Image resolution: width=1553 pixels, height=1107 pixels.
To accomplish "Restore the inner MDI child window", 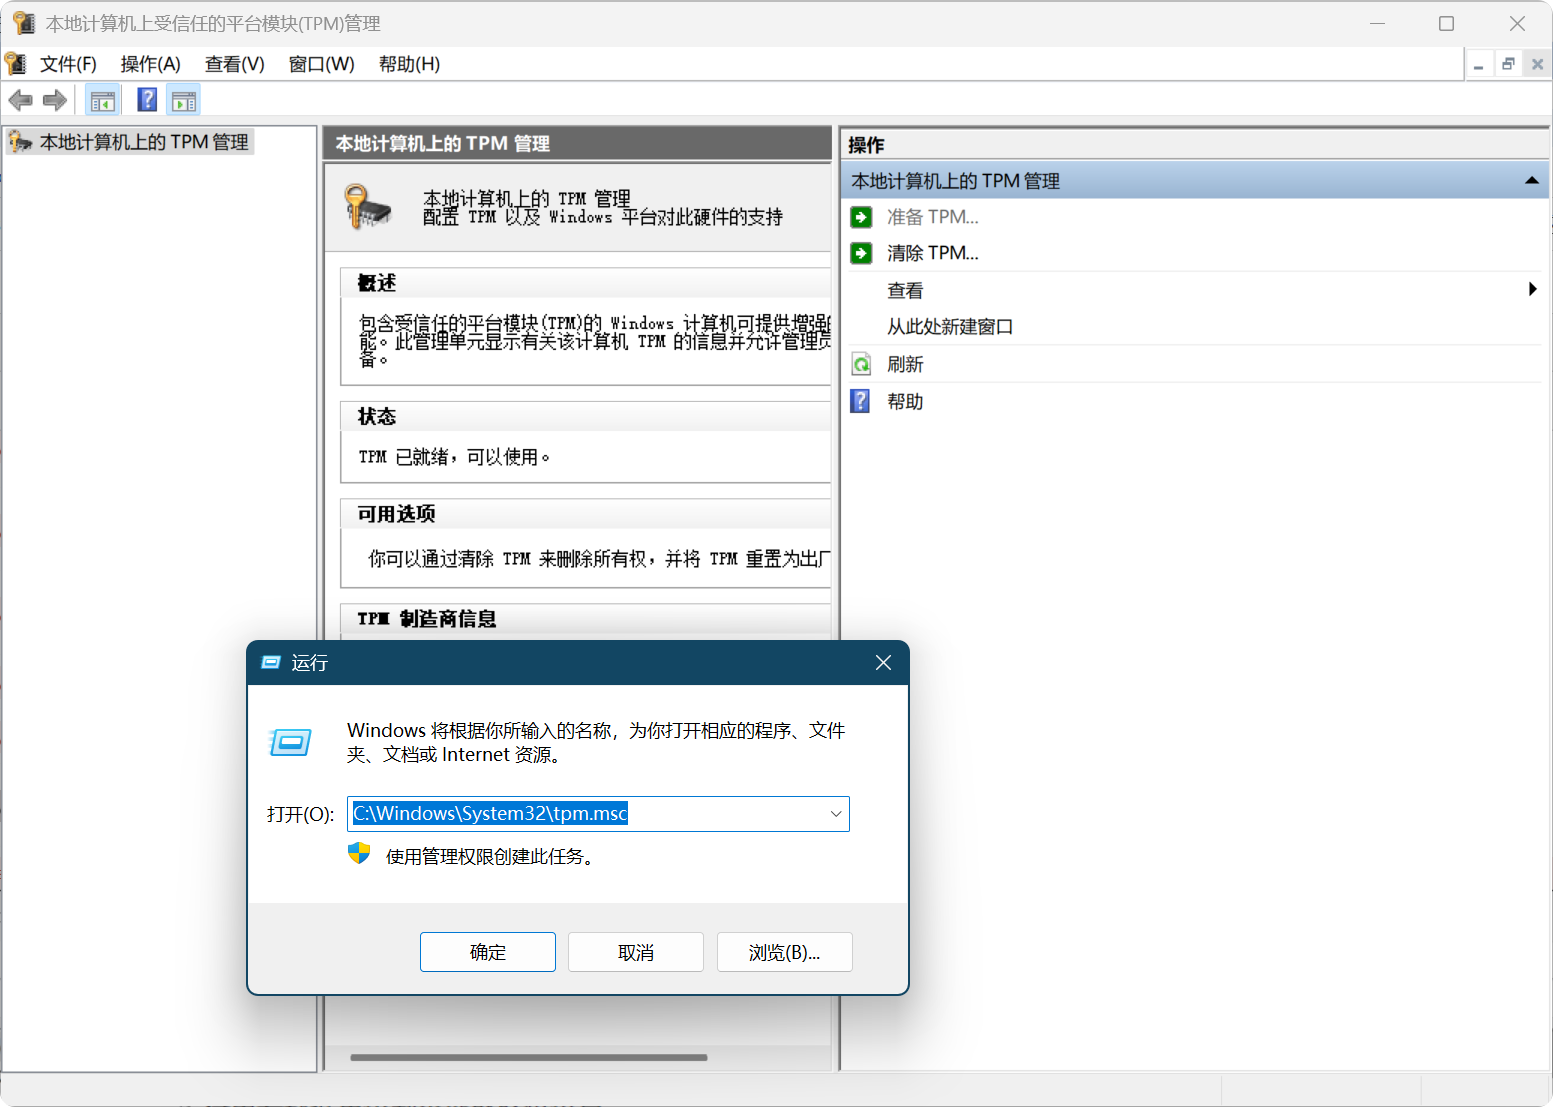I will [x=1508, y=65].
